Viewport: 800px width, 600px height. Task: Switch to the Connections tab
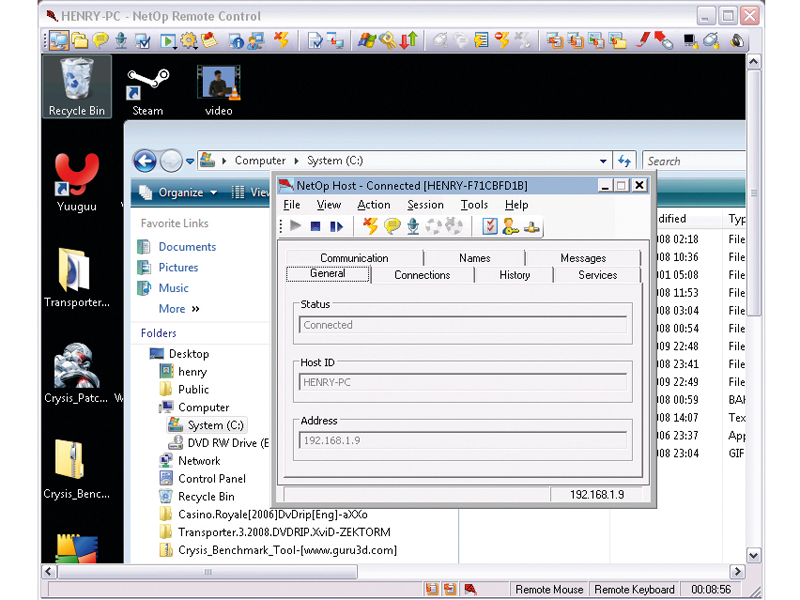click(x=422, y=274)
